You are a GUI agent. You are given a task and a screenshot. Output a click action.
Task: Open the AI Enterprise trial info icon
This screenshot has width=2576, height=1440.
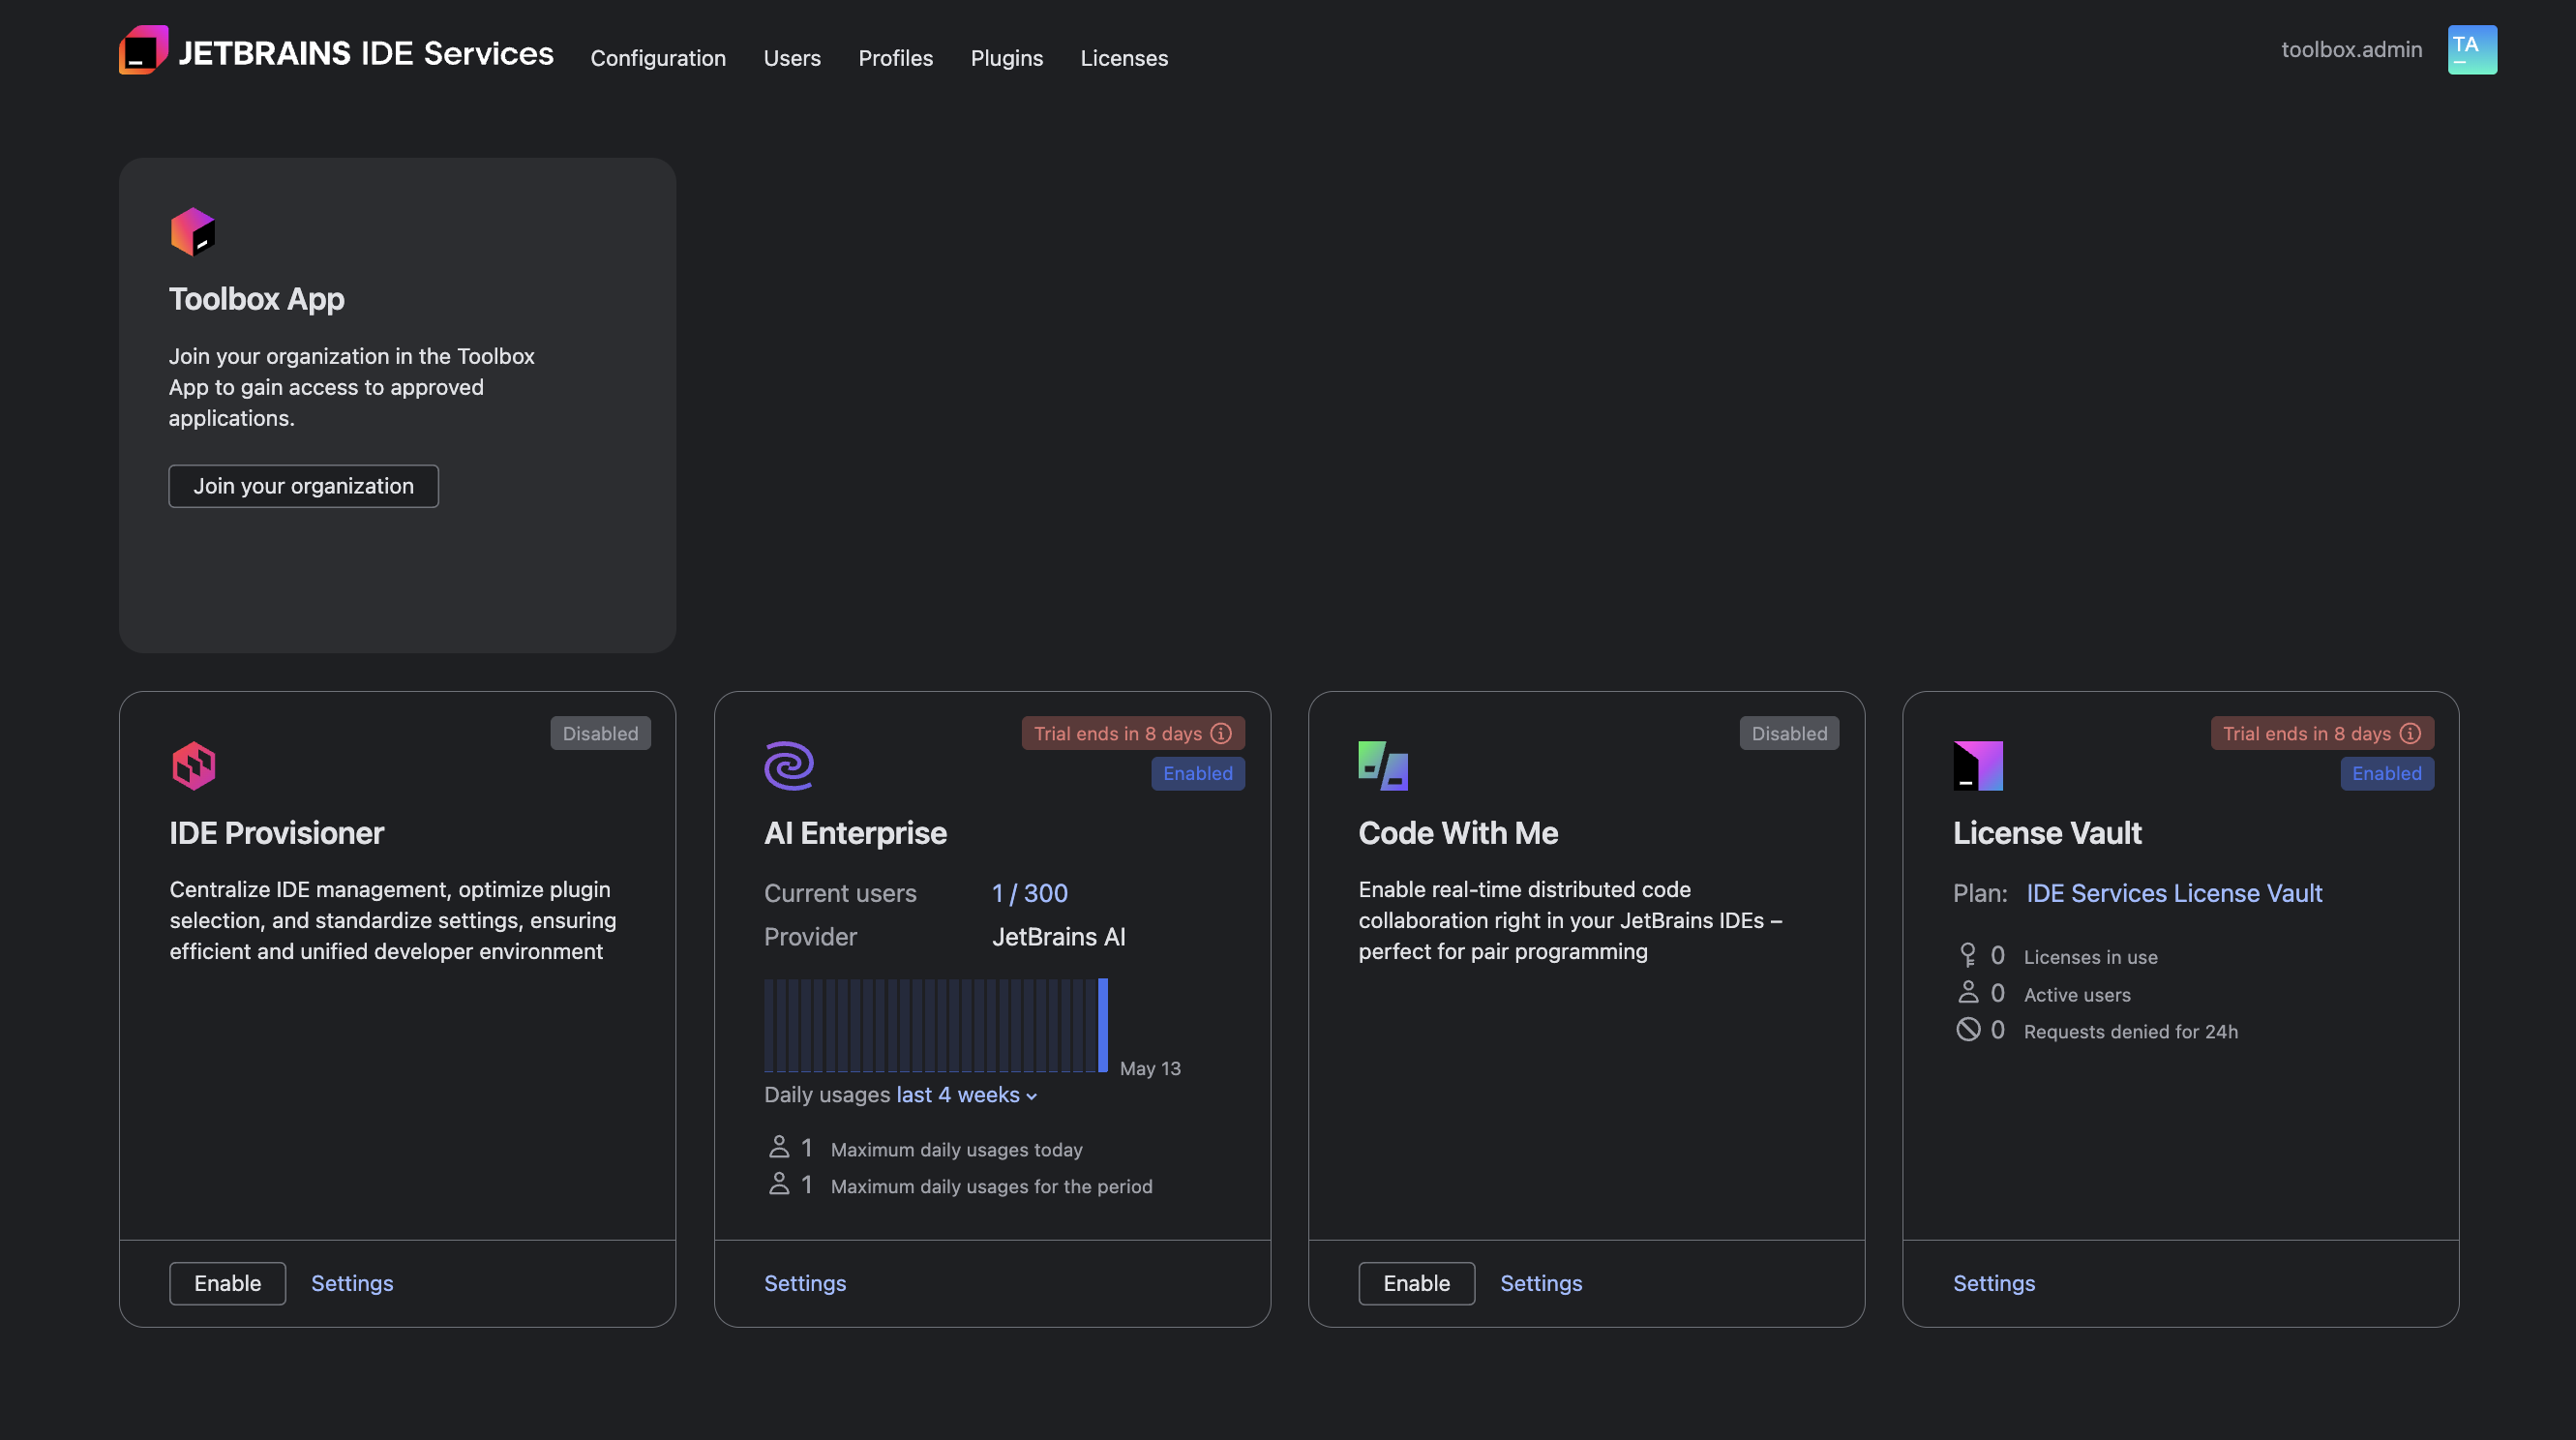(1221, 733)
